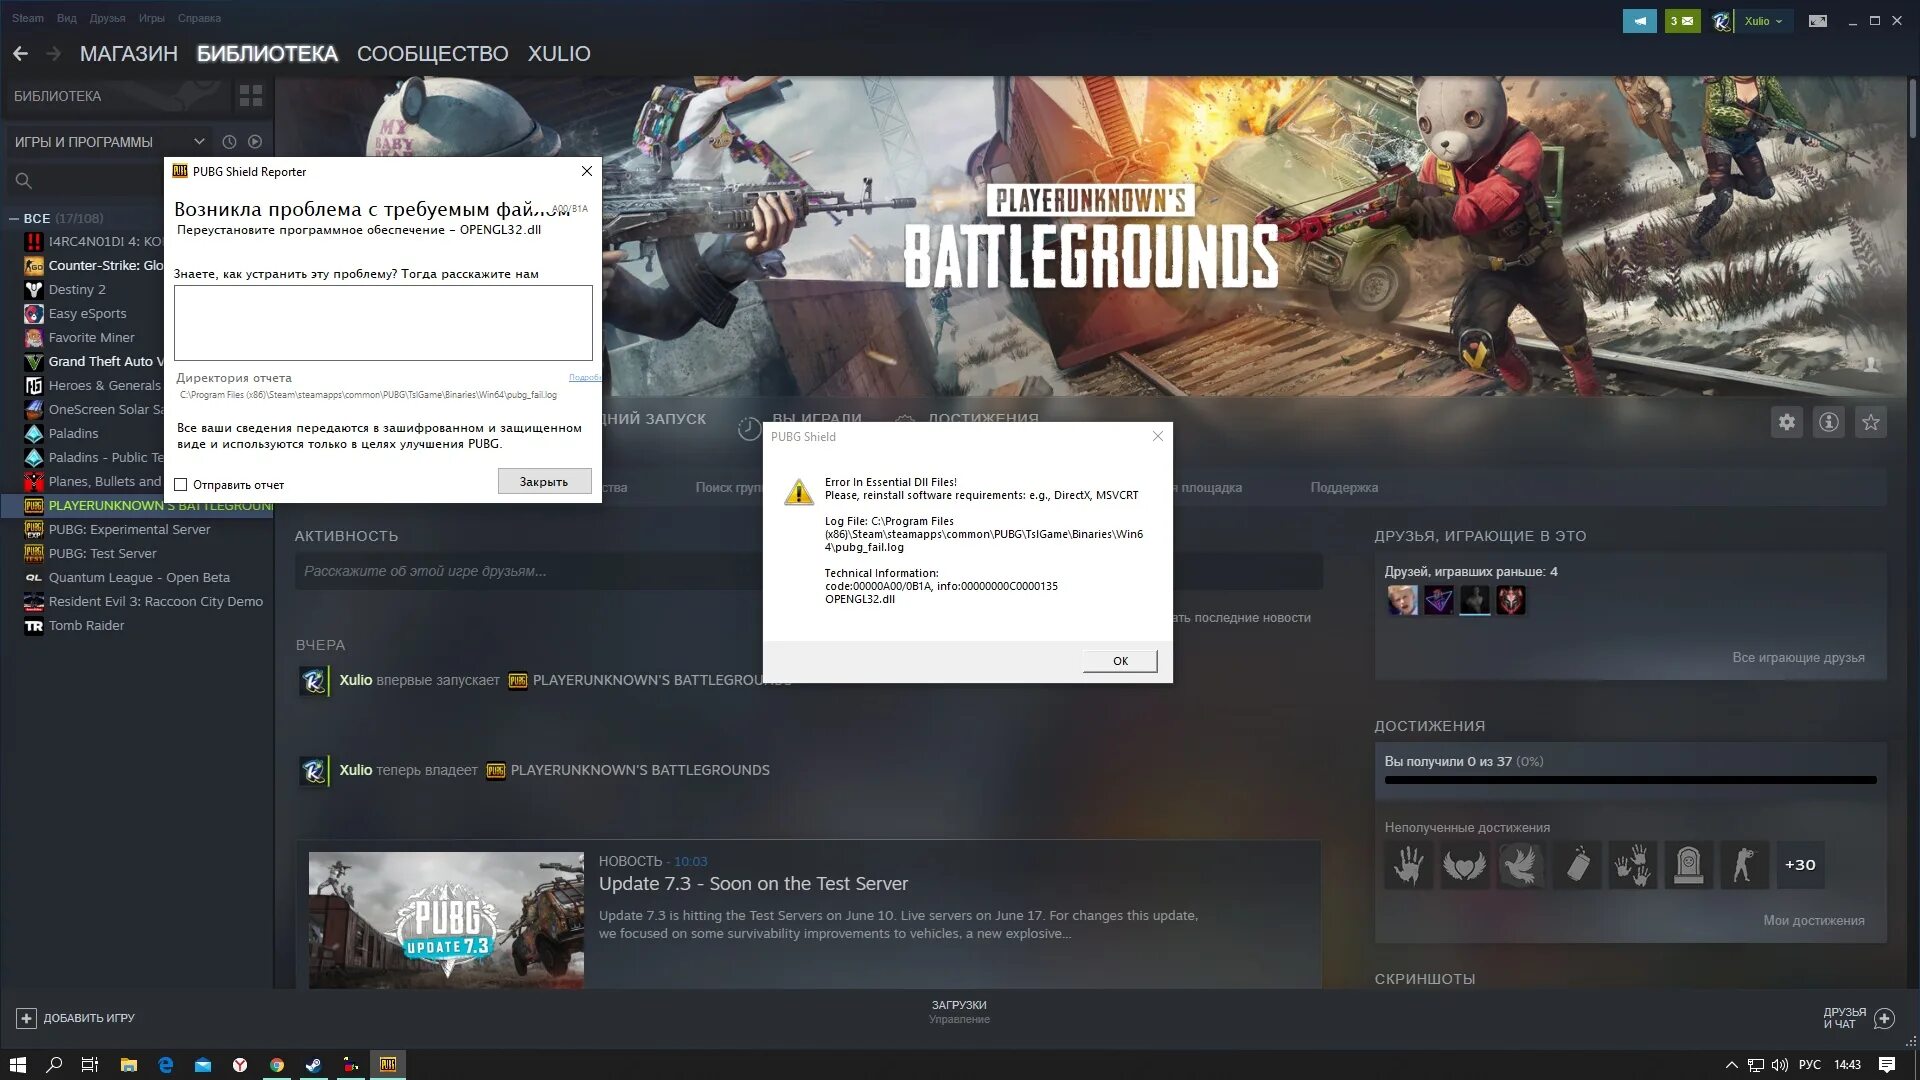Switch library to grid collections view
The image size is (1920, 1080).
point(251,96)
